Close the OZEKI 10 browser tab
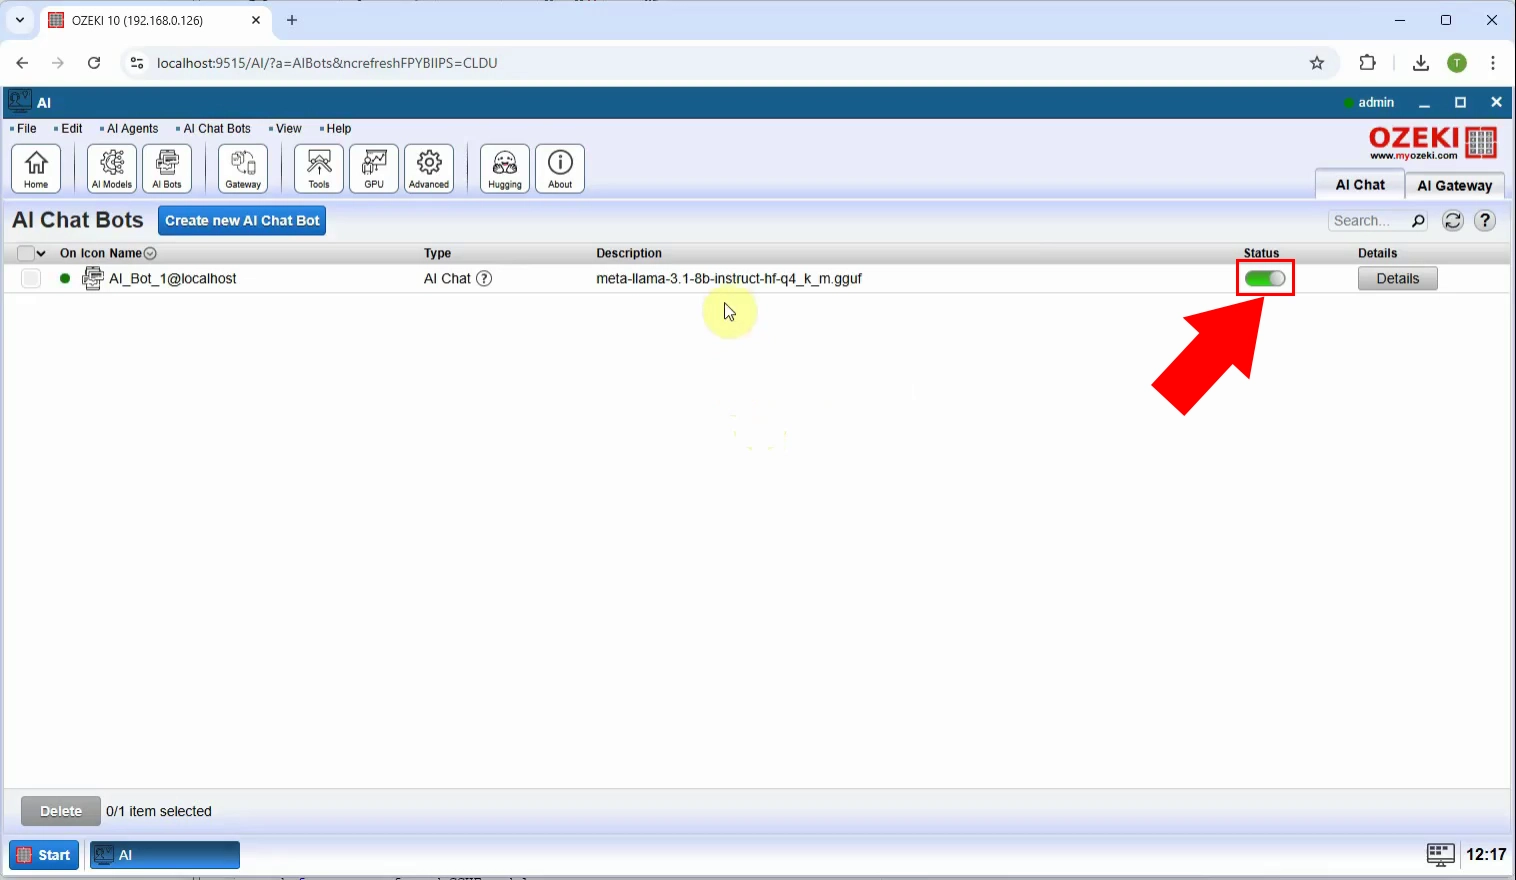 256,20
